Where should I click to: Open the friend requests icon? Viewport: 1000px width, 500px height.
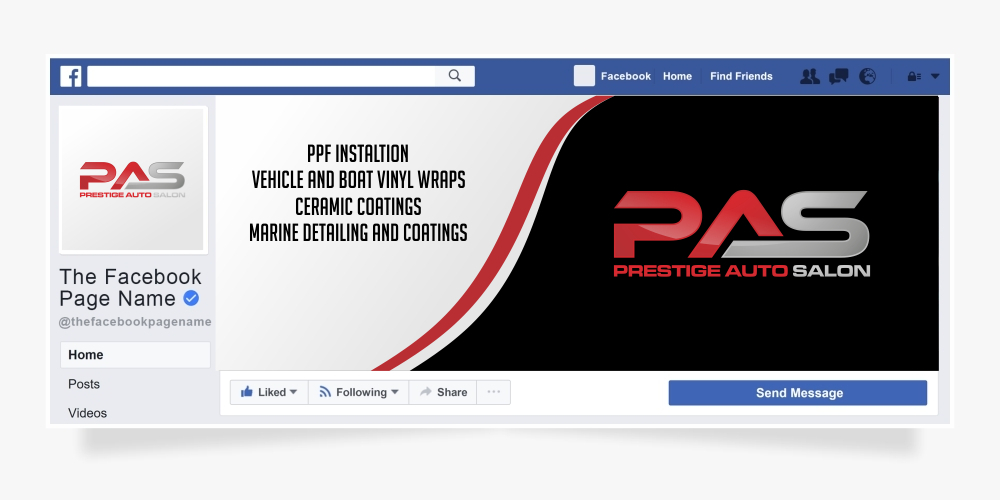pos(810,77)
